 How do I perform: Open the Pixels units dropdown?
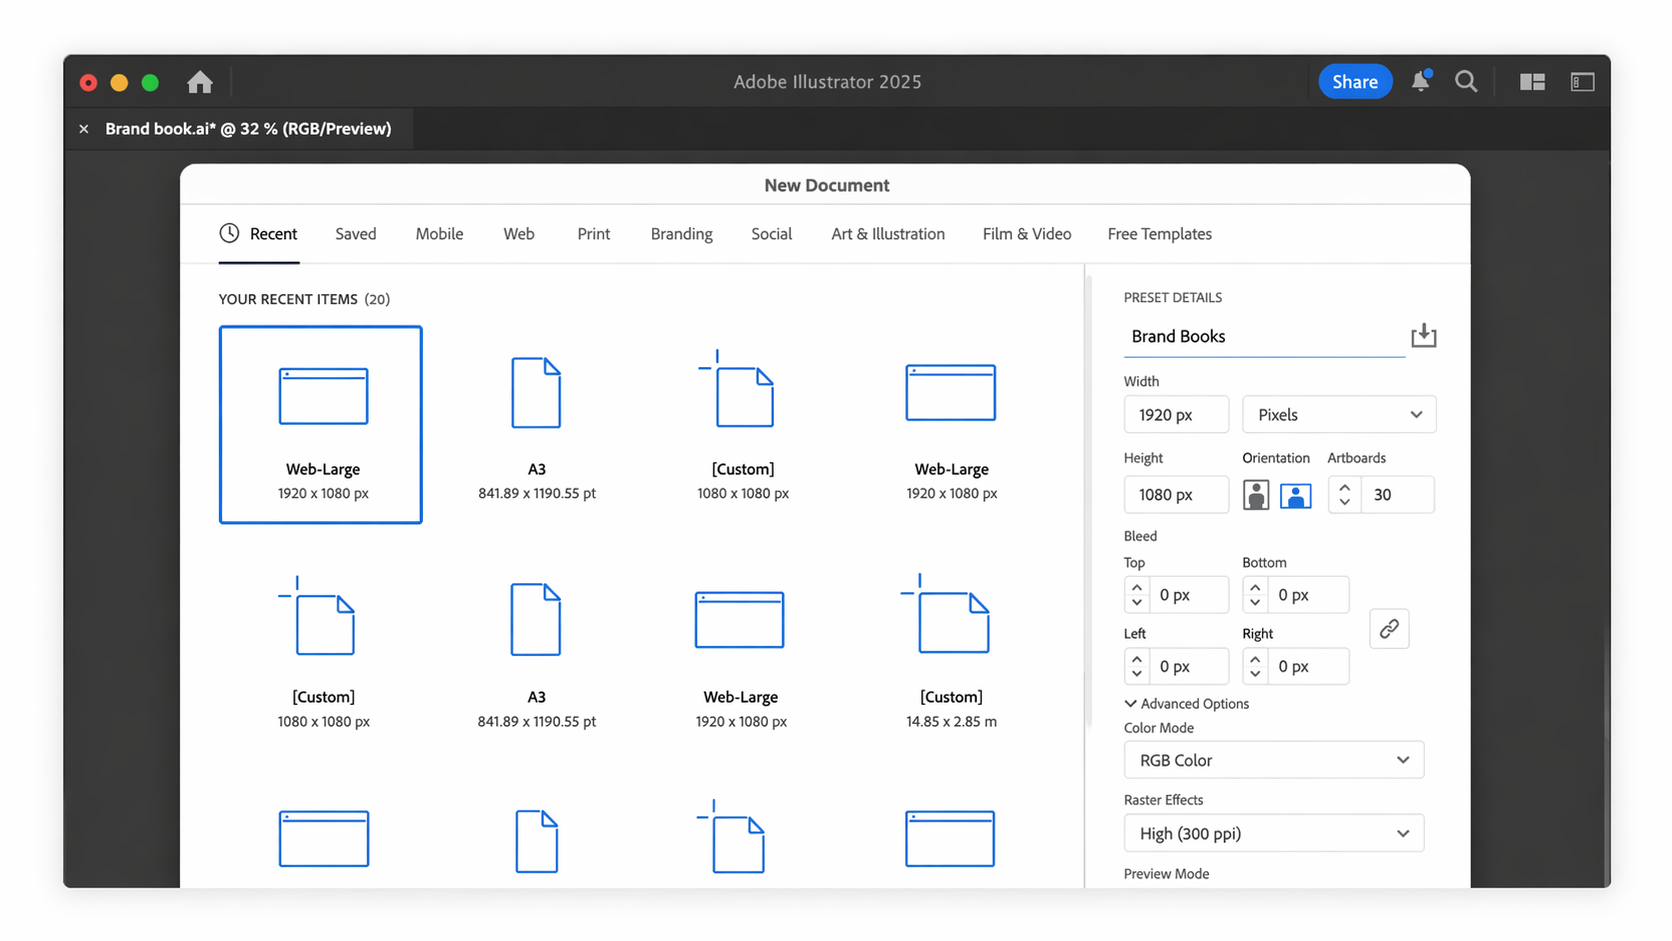(x=1339, y=415)
